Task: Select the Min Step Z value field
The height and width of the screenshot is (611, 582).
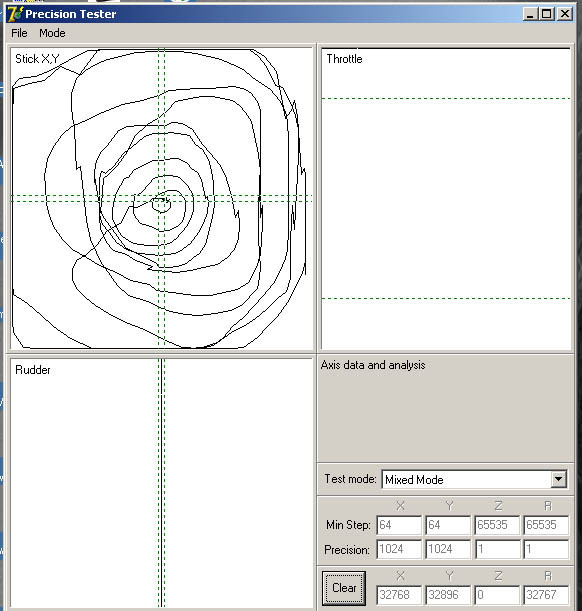Action: (x=497, y=525)
